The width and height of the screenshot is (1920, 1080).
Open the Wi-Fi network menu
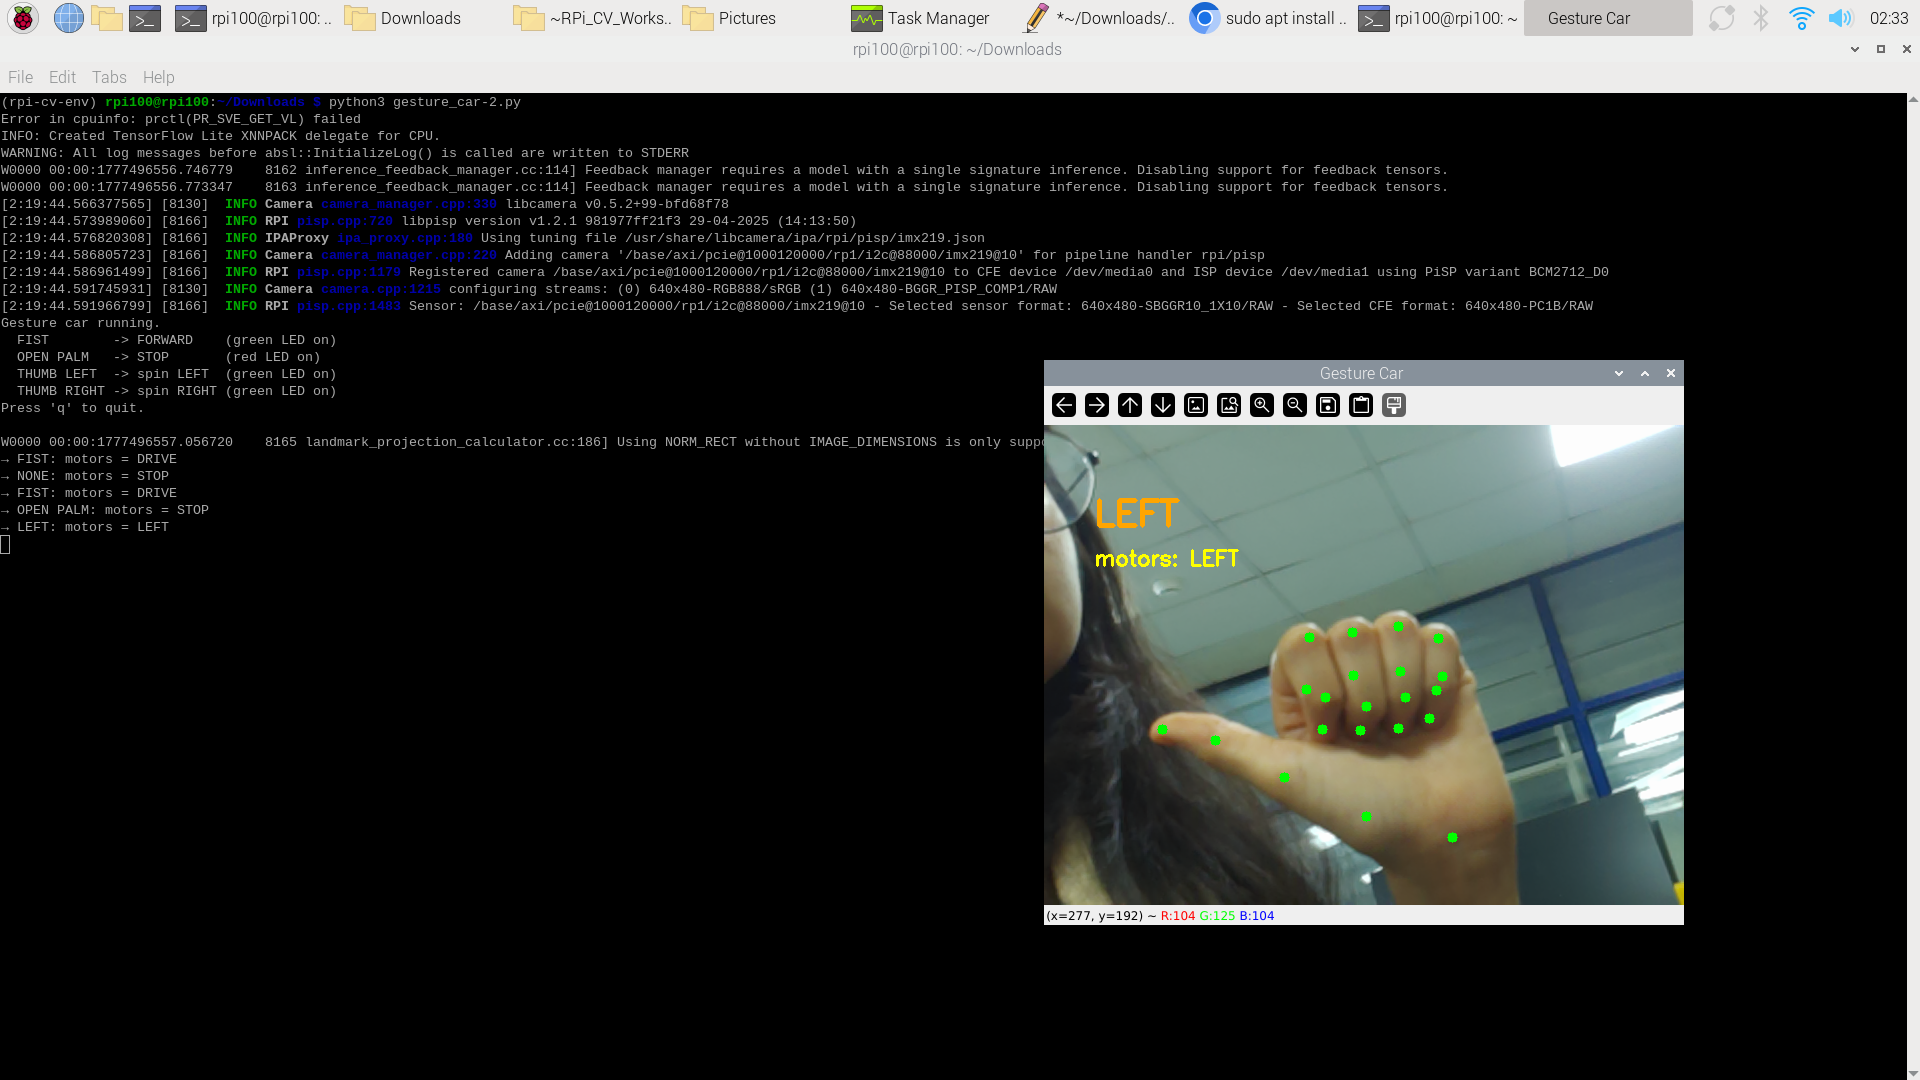click(x=1801, y=18)
